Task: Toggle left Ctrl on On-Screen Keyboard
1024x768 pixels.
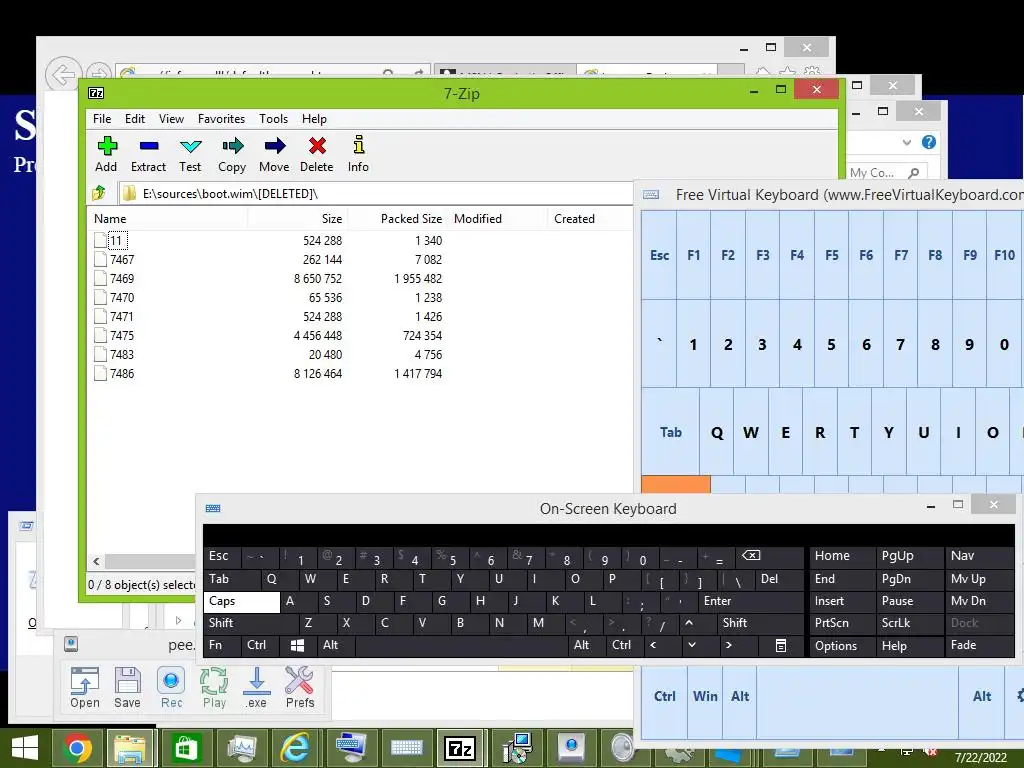Action: pos(260,645)
